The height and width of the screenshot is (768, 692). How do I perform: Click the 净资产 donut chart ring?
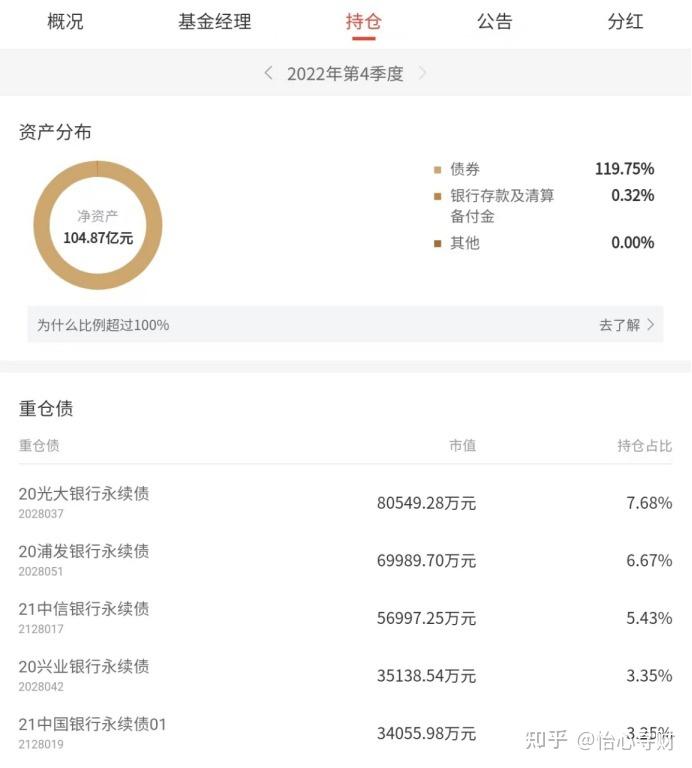[x=97, y=225]
